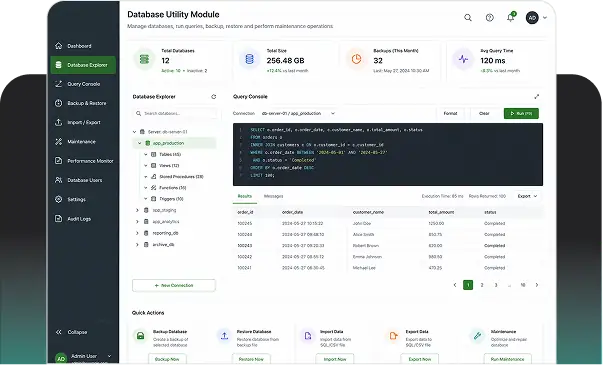Click the Restore Database upload icon

pyautogui.click(x=224, y=336)
